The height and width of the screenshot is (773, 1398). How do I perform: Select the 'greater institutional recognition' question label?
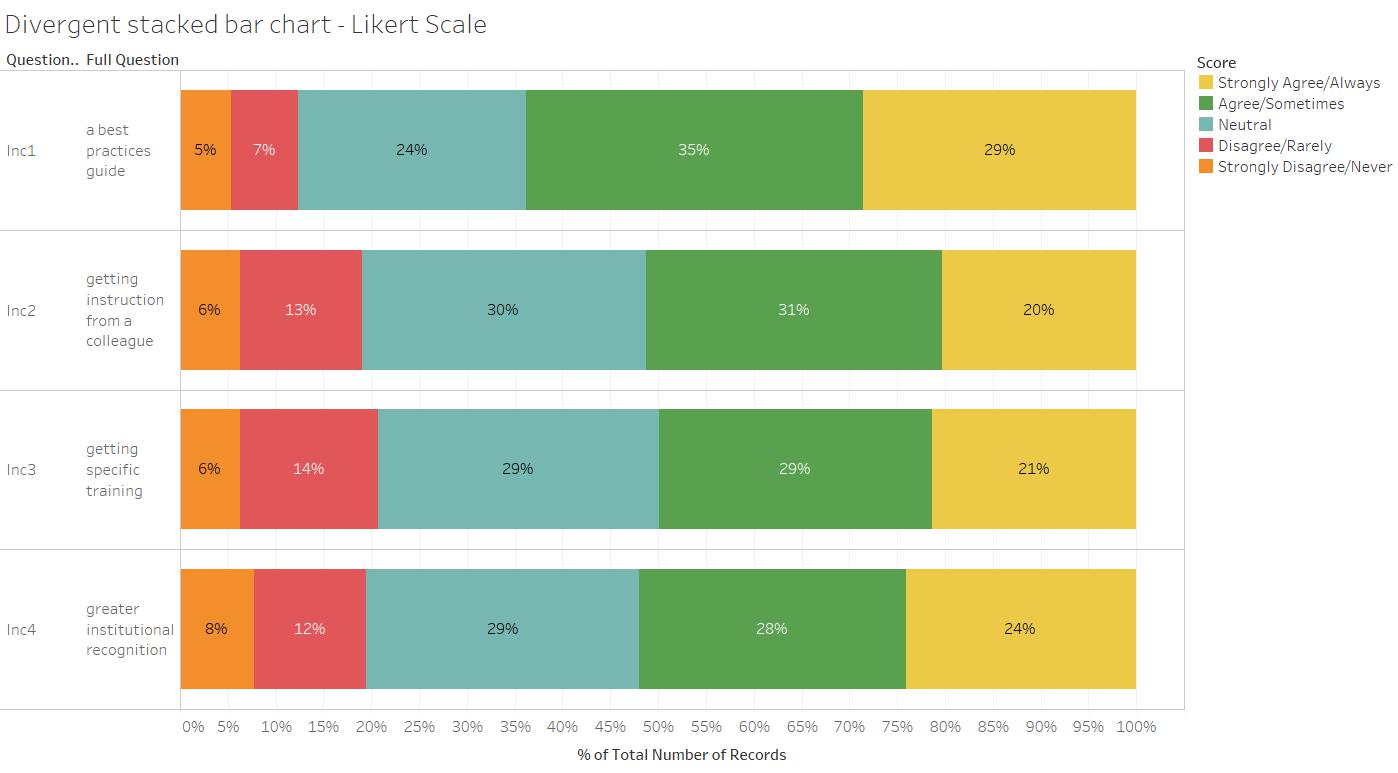click(130, 629)
